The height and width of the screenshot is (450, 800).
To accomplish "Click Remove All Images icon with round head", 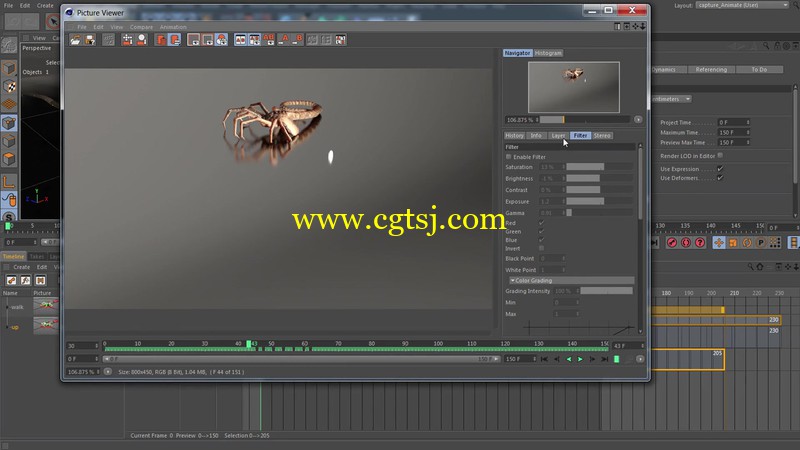I will click(142, 40).
